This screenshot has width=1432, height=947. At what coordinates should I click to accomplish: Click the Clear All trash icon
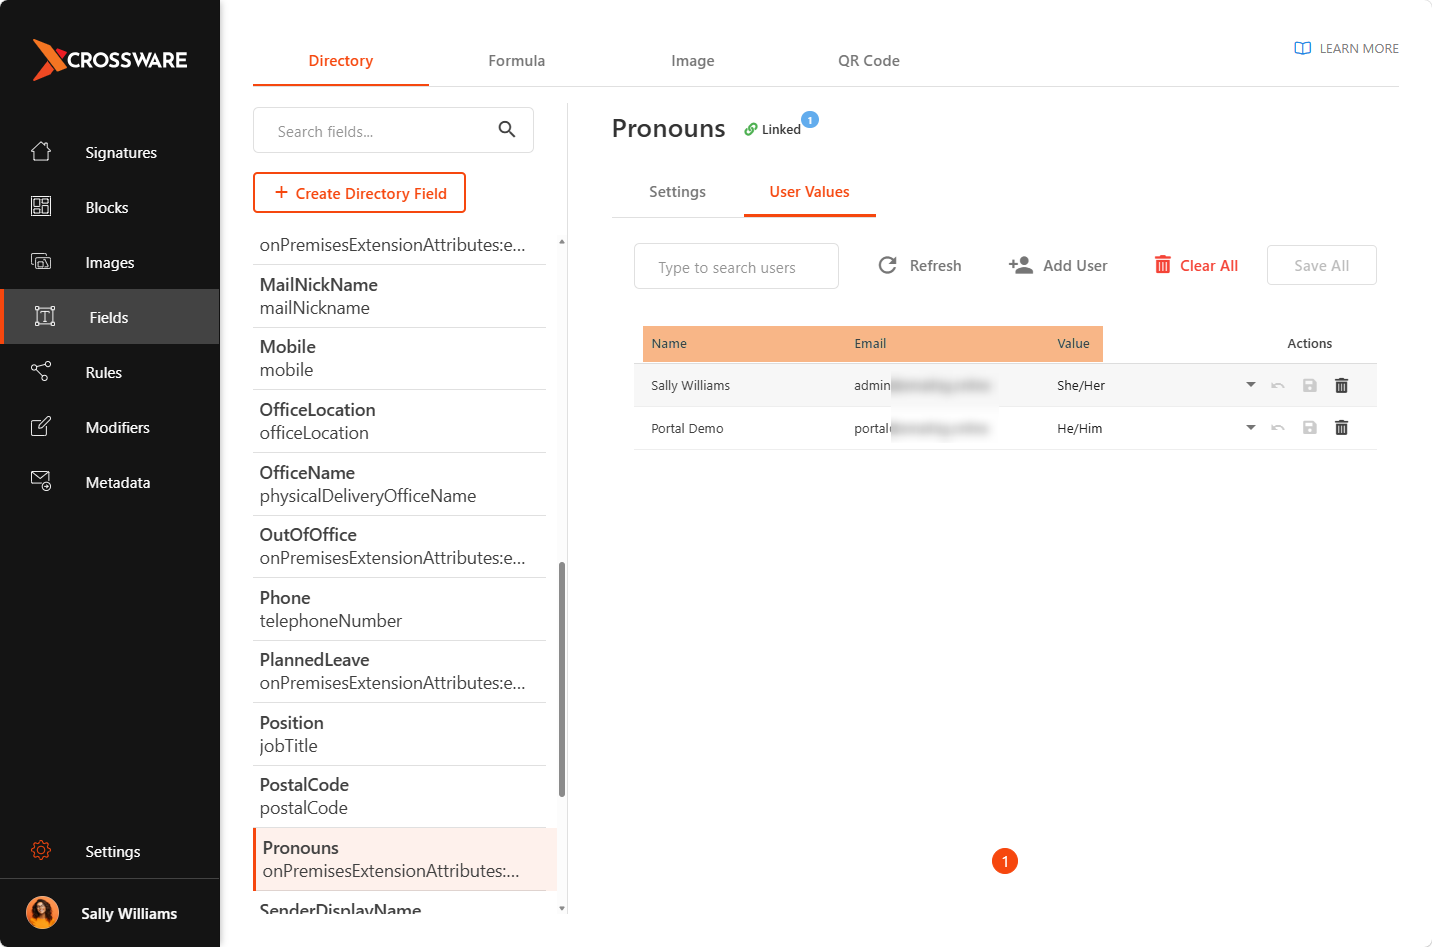[1162, 264]
